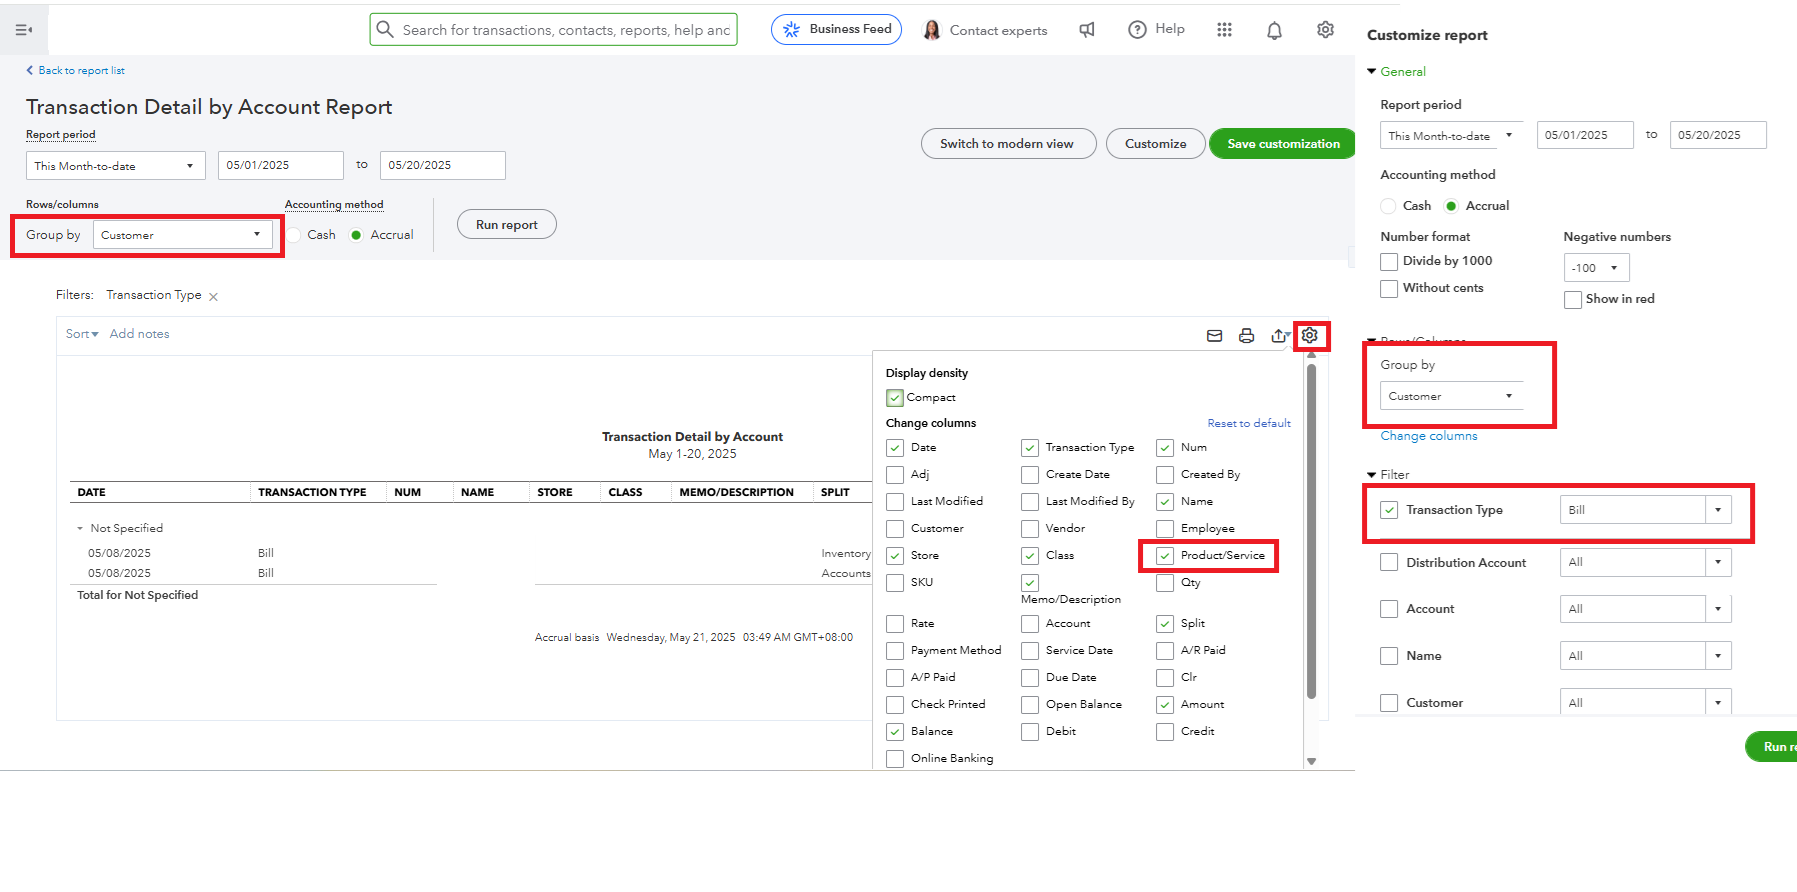Toggle the hamburger navigation menu icon

24,30
